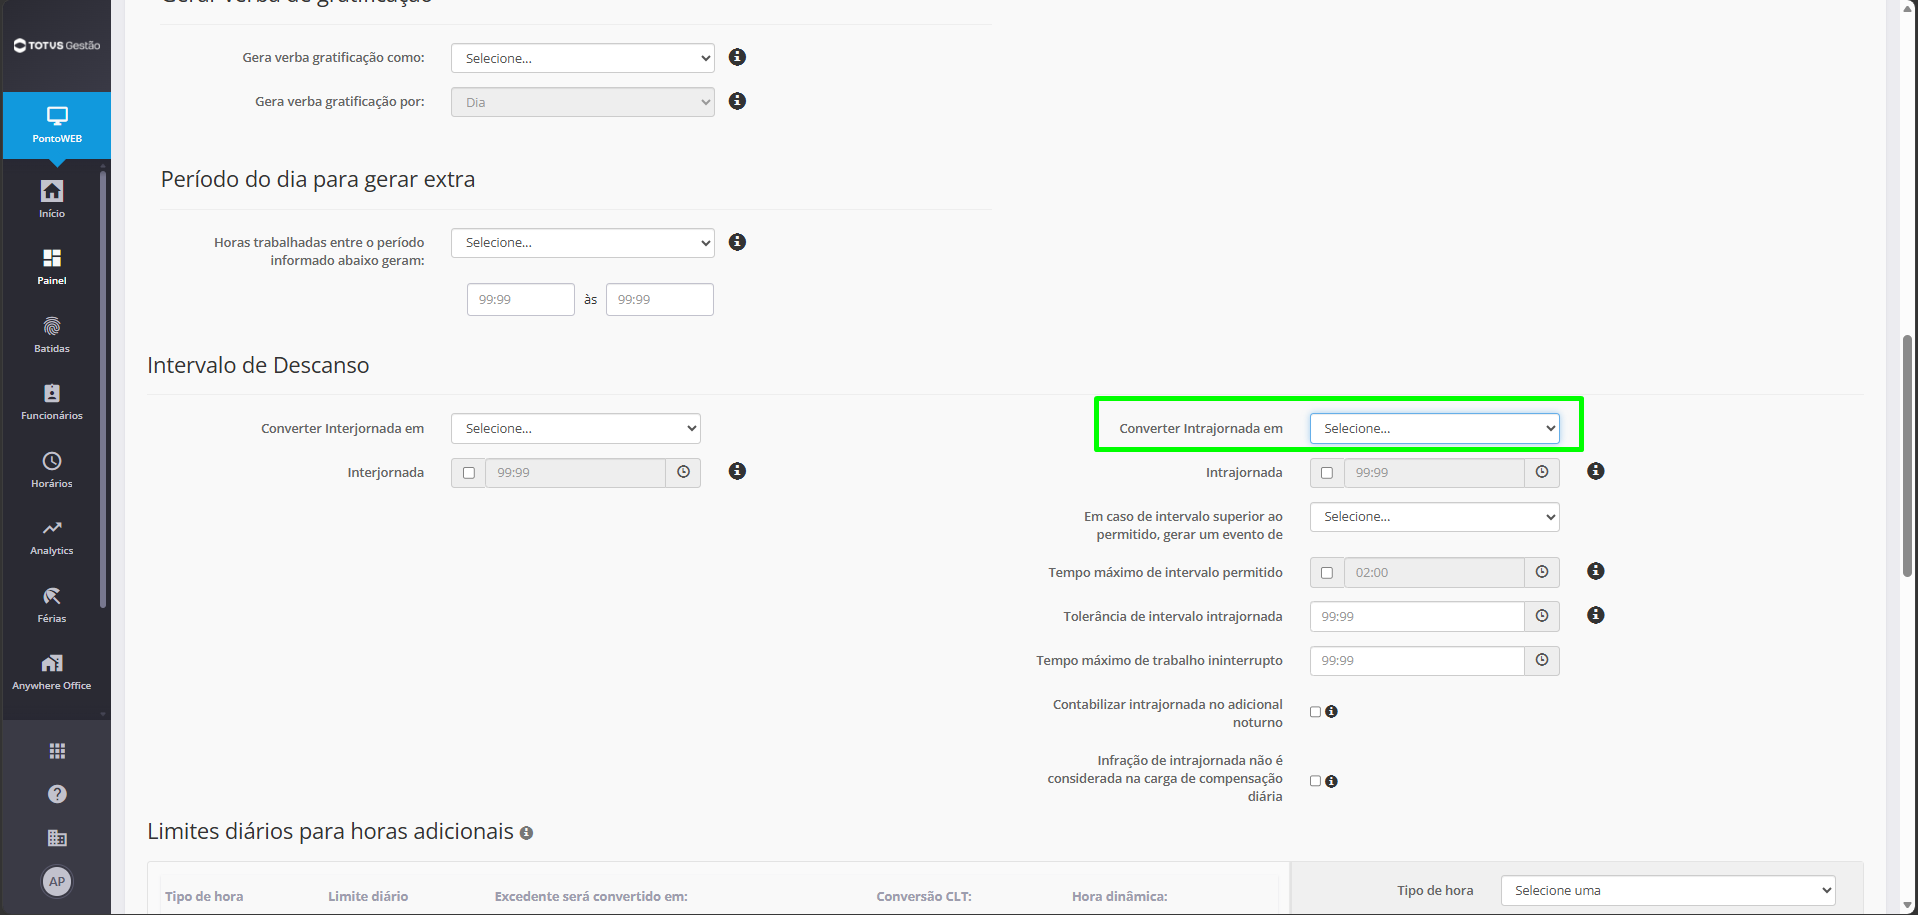
Task: Open time picker clock for Interjornada
Action: pos(684,472)
